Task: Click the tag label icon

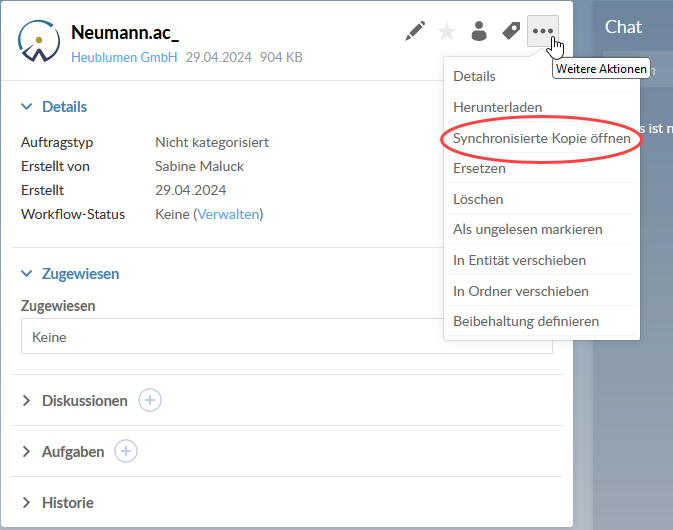Action: pyautogui.click(x=511, y=31)
